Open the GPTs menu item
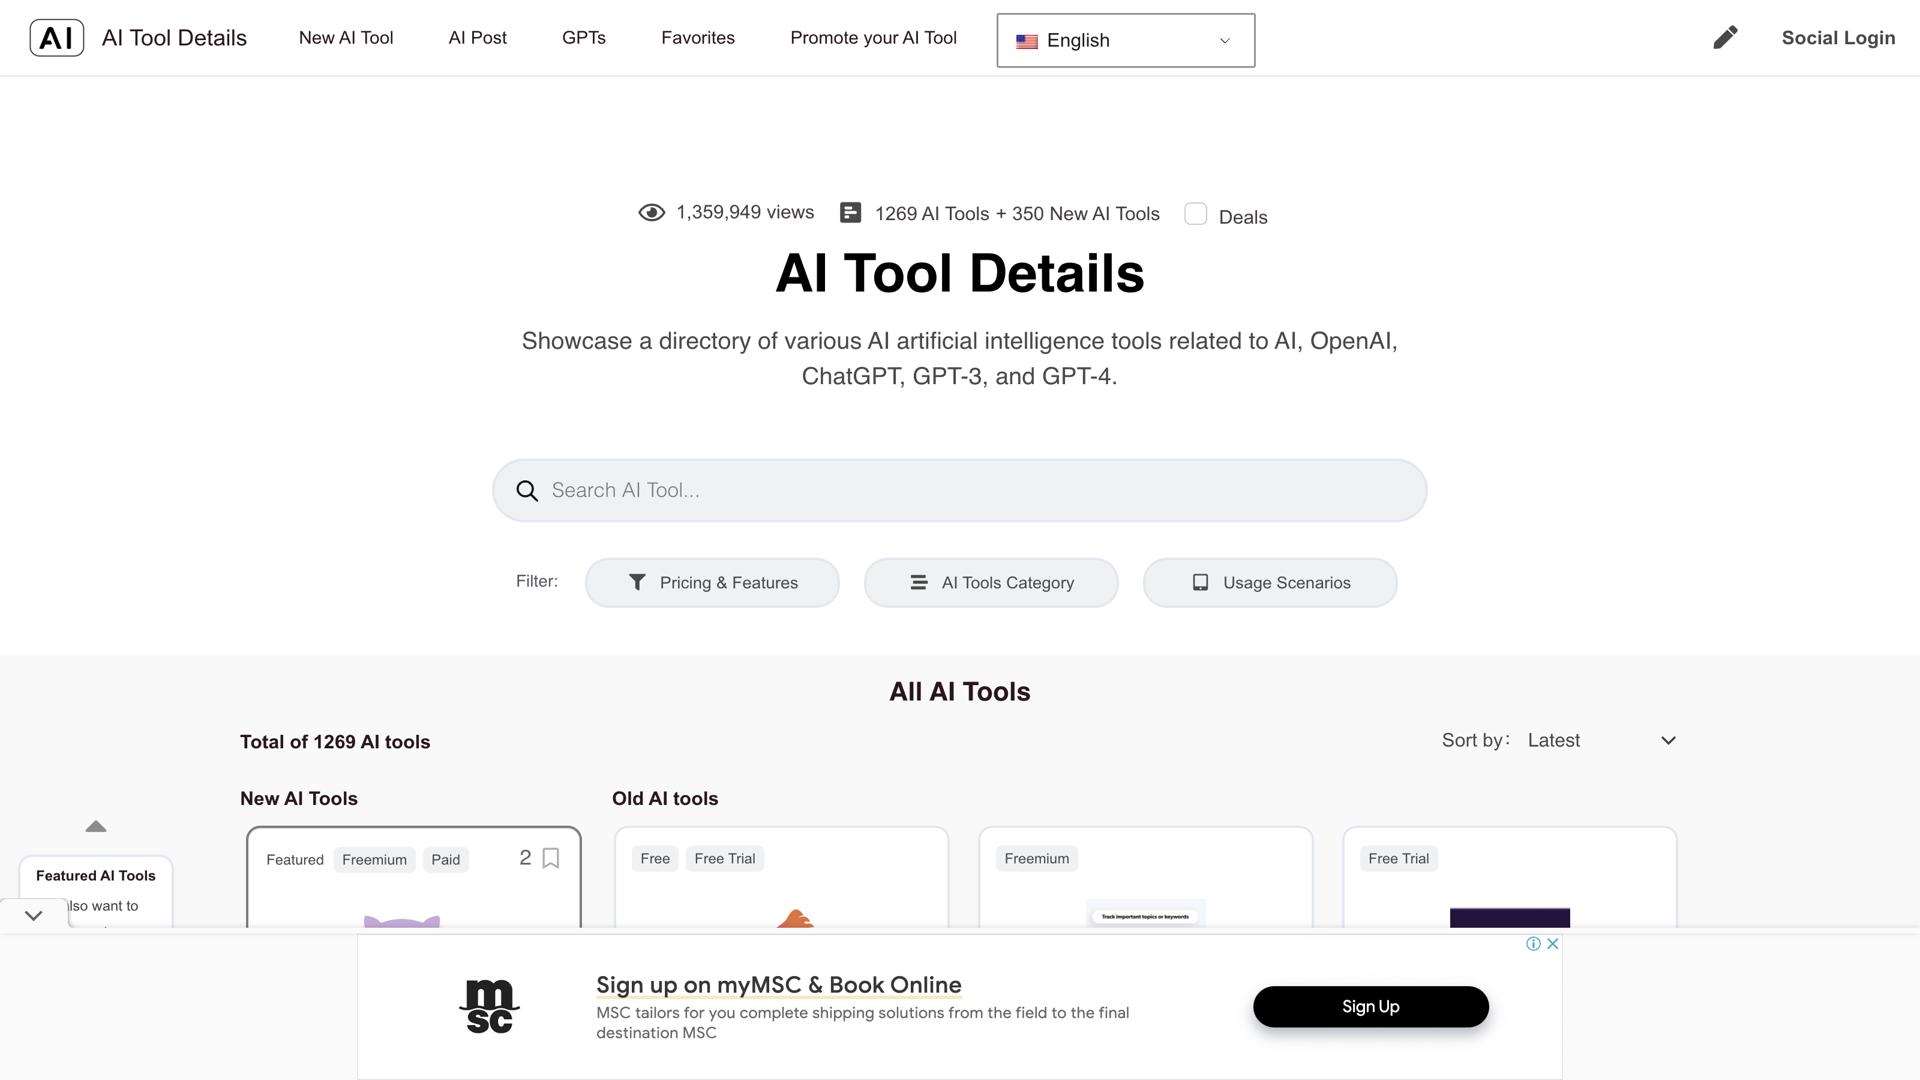The image size is (1920, 1080). coord(584,37)
